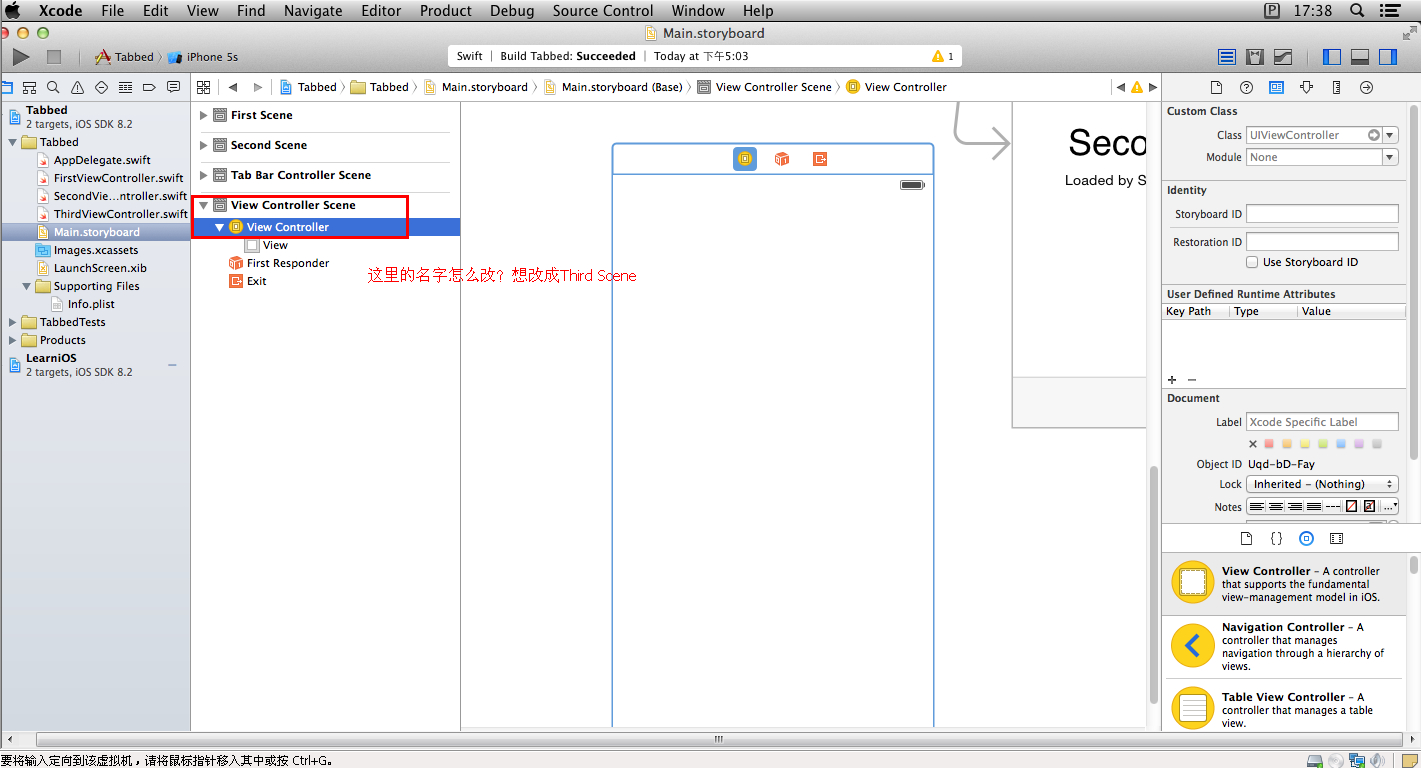
Task: Select the Exit icon in scene dock
Action: pos(820,159)
